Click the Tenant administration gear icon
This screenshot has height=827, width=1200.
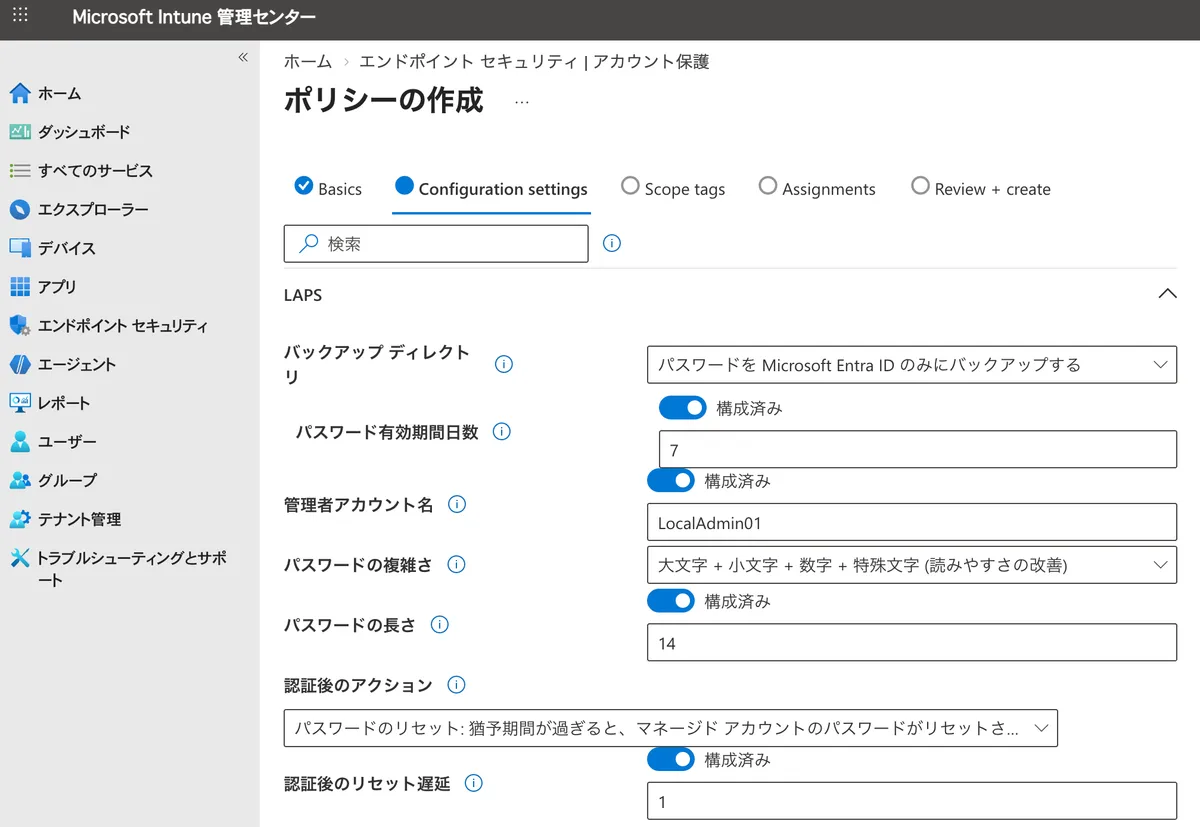click(x=20, y=519)
